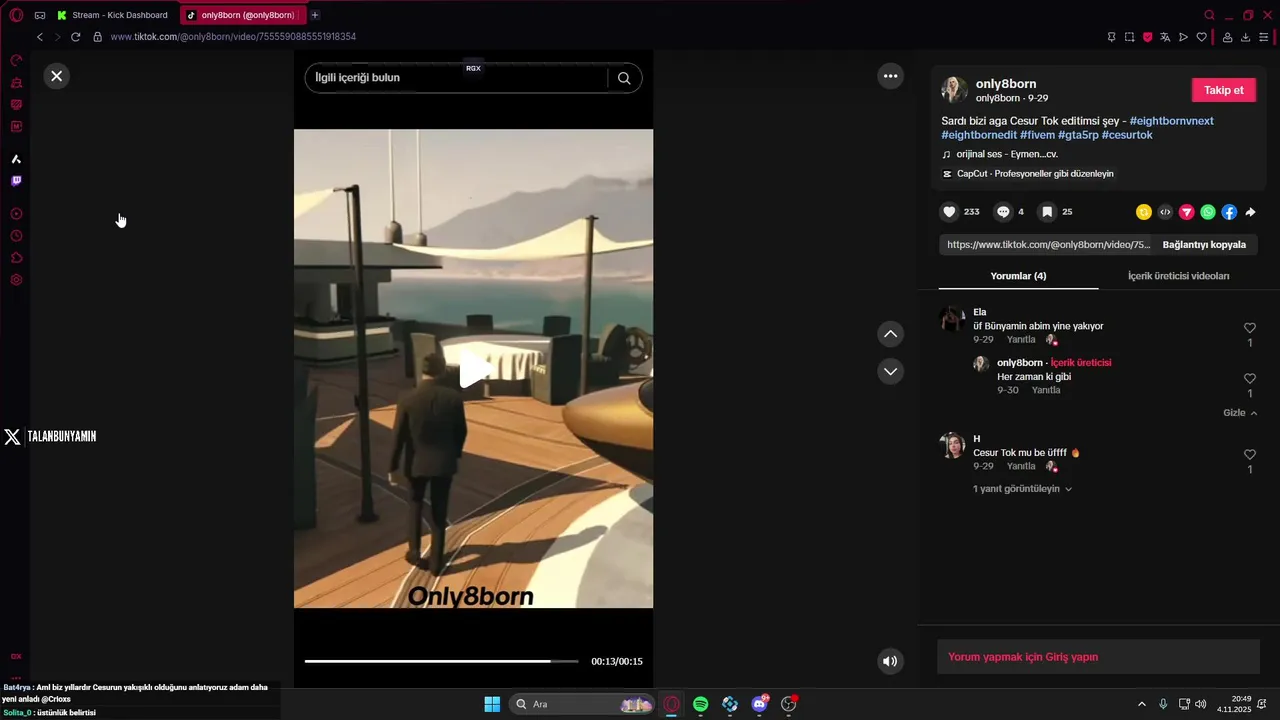Open a new browser tab with plus
Screen dimensions: 1280x720
point(315,15)
